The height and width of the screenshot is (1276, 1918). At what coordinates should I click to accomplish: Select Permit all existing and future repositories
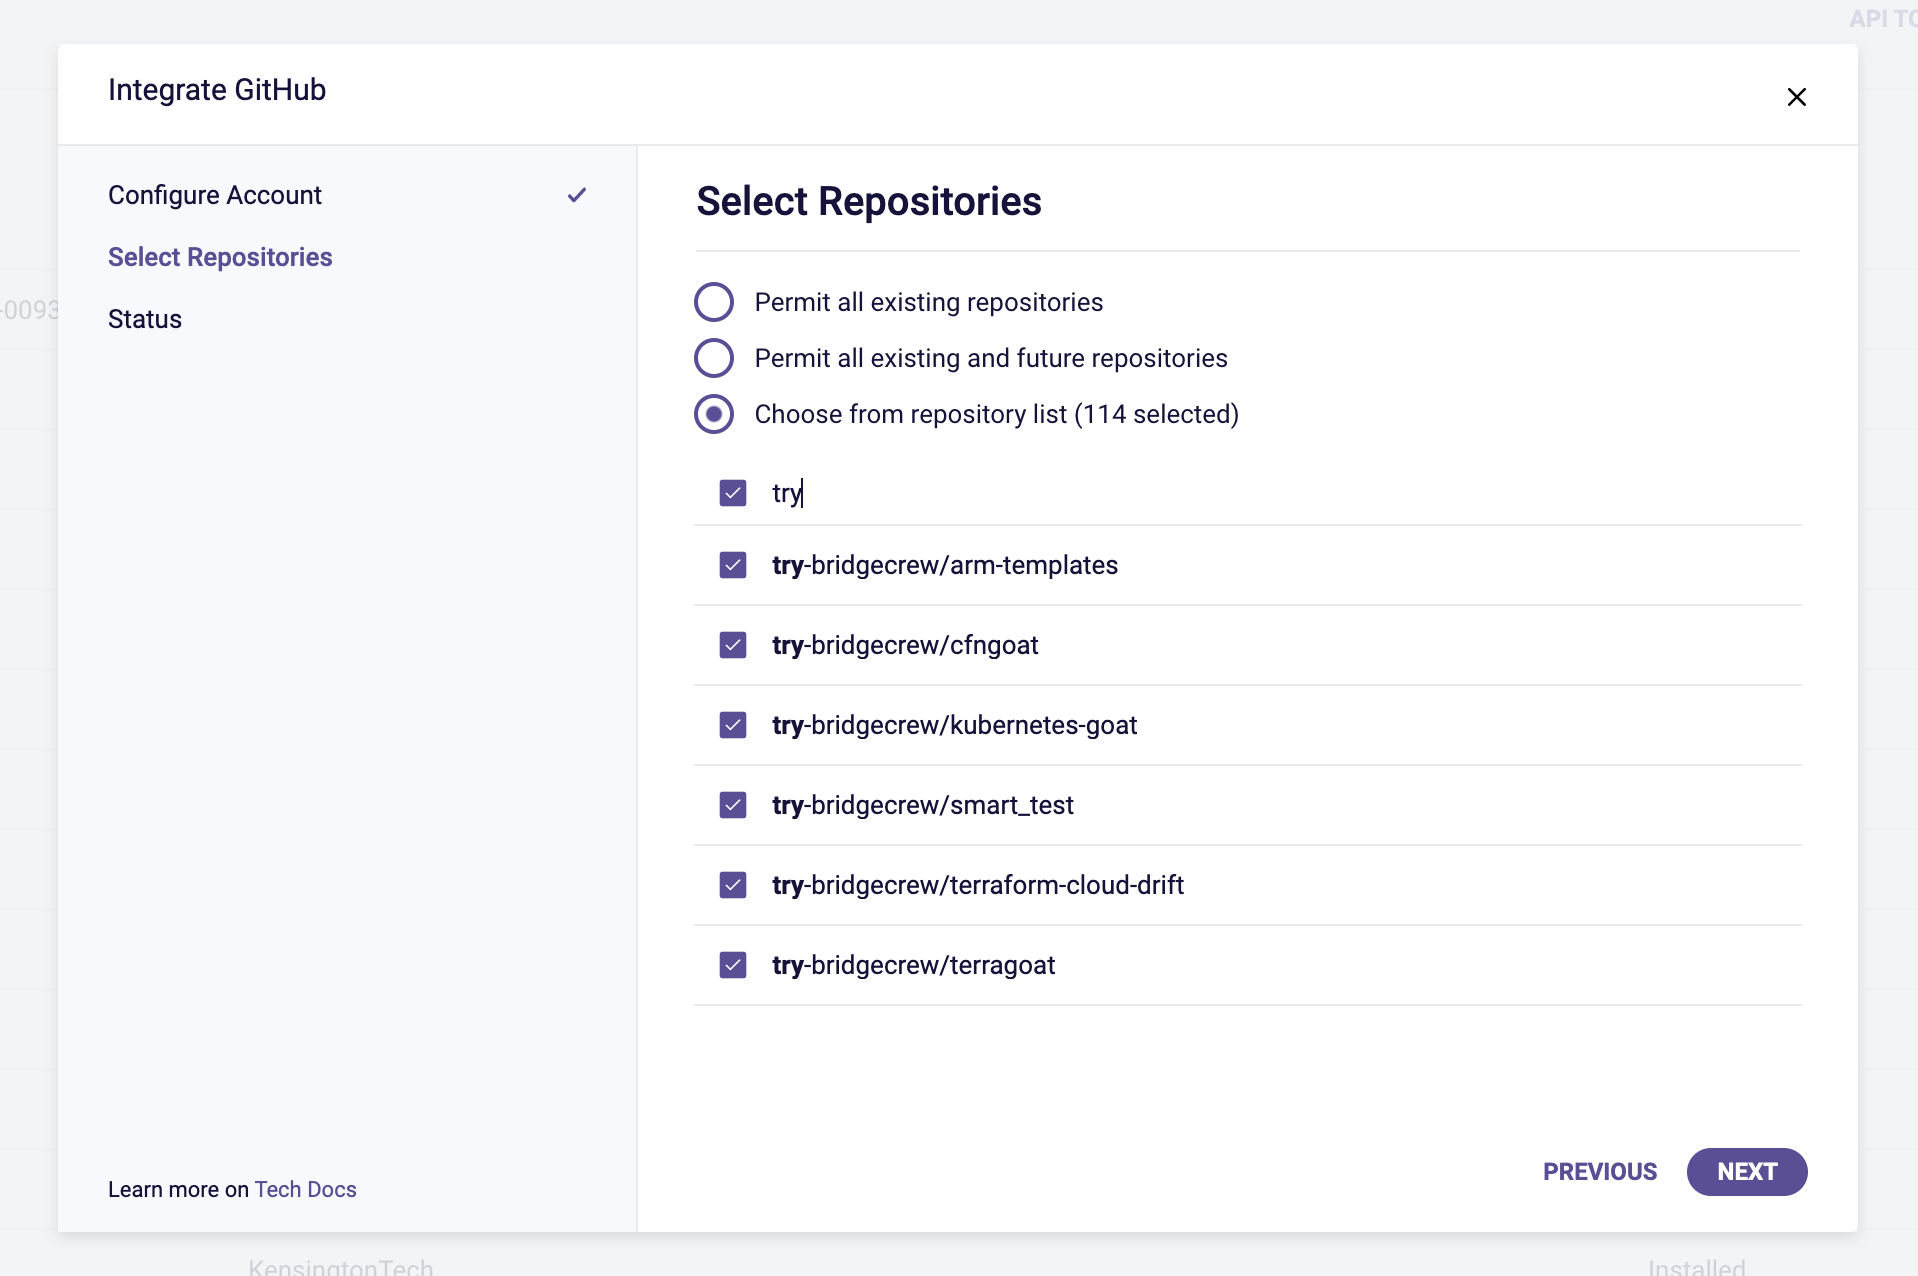click(714, 358)
